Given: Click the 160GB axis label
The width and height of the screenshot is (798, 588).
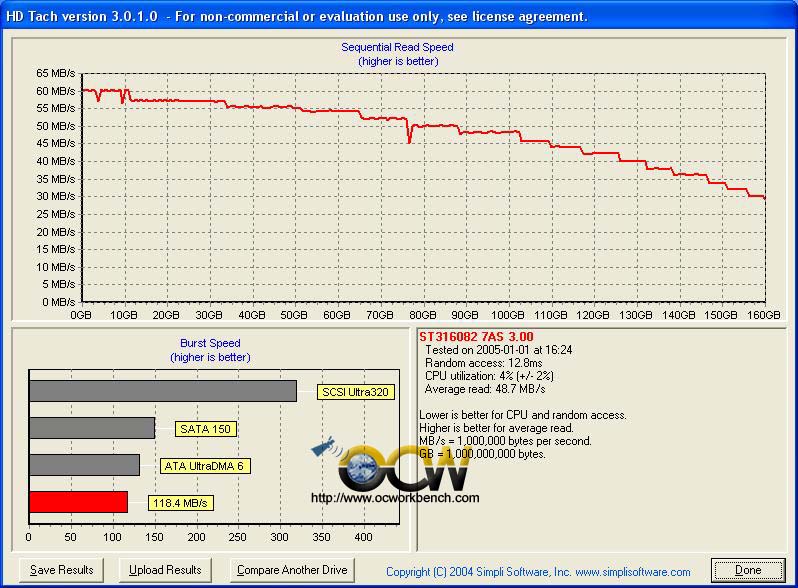Looking at the screenshot, I should click(763, 315).
